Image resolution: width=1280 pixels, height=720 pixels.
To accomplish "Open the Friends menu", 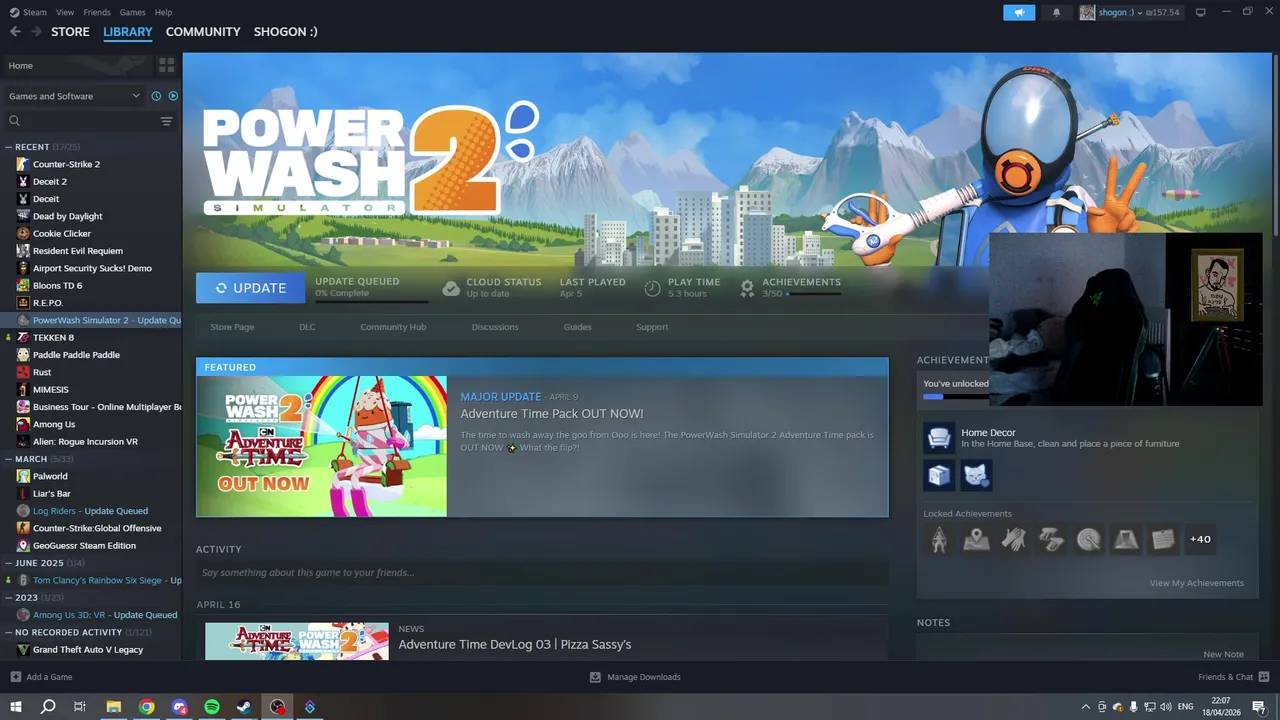I will [x=97, y=12].
